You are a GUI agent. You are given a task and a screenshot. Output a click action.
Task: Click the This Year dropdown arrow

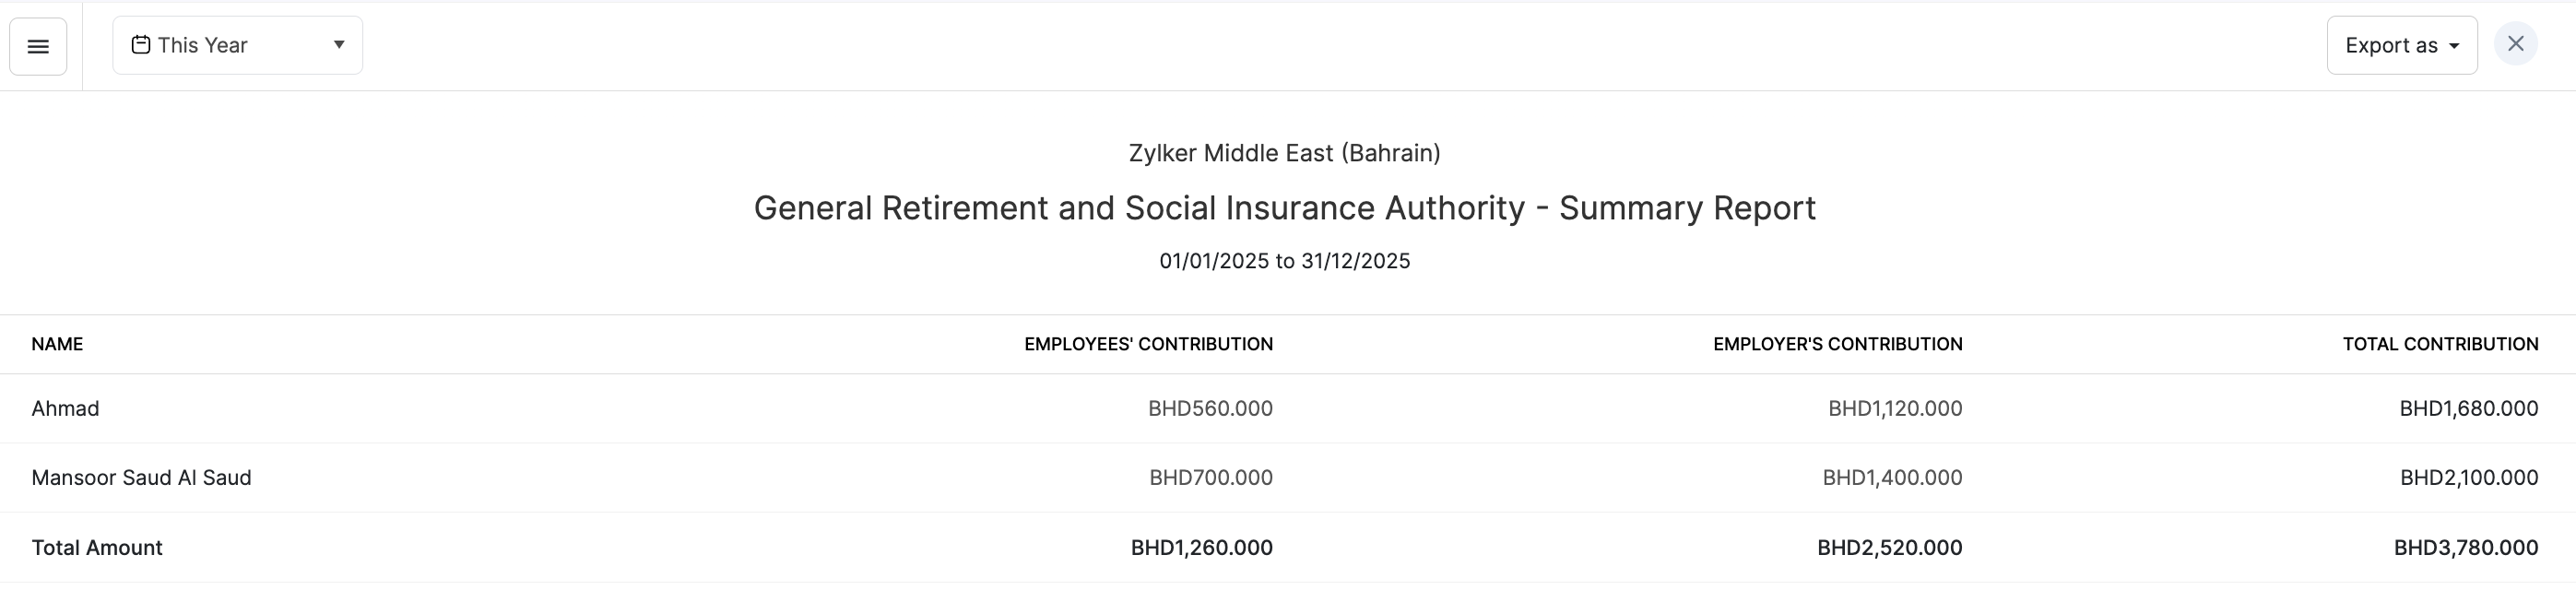tap(339, 45)
